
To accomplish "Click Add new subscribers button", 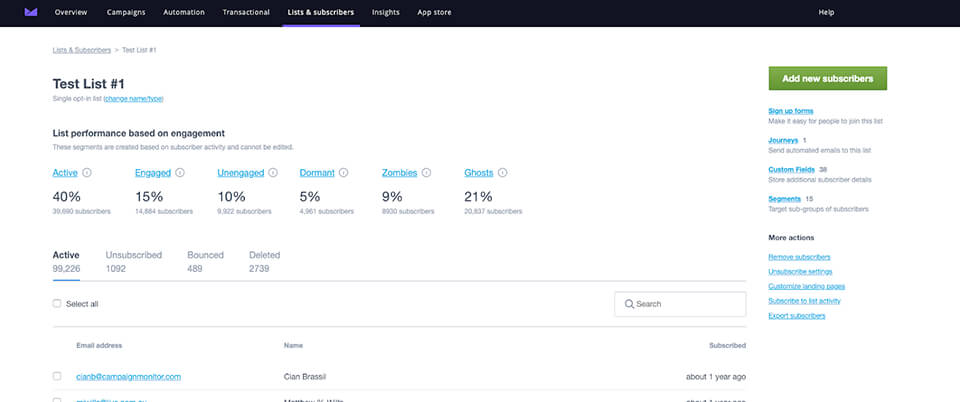I will click(x=827, y=78).
